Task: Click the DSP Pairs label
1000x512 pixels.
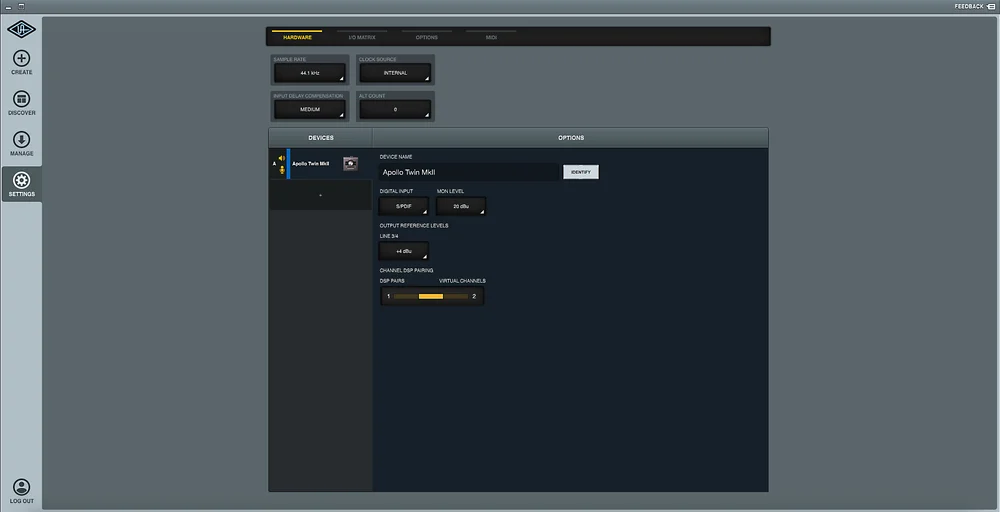Action: pyautogui.click(x=392, y=281)
